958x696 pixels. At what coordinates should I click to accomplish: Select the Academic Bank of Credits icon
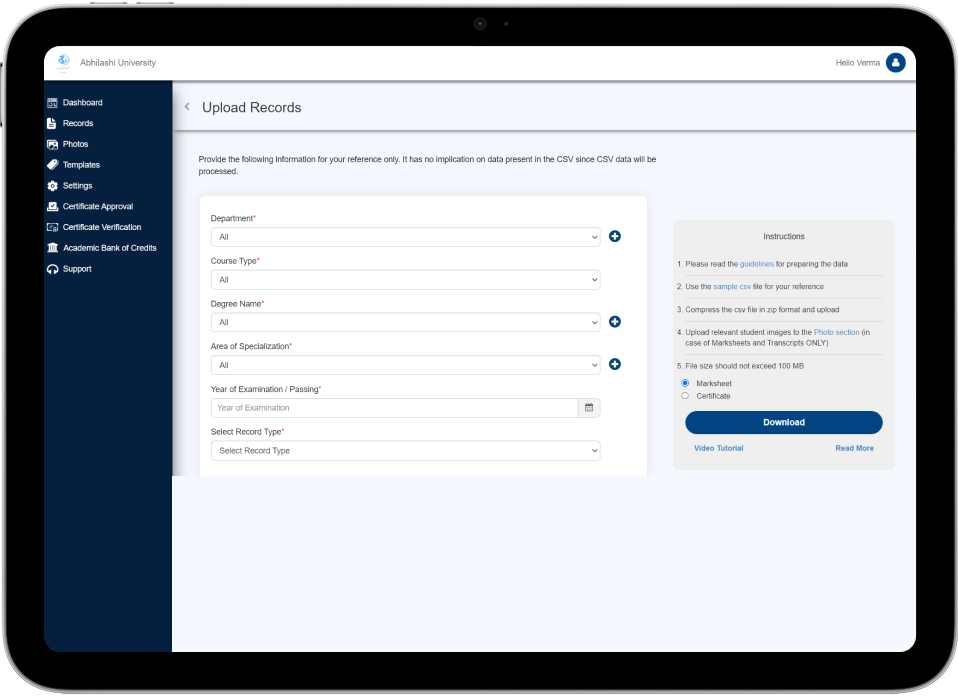(52, 247)
